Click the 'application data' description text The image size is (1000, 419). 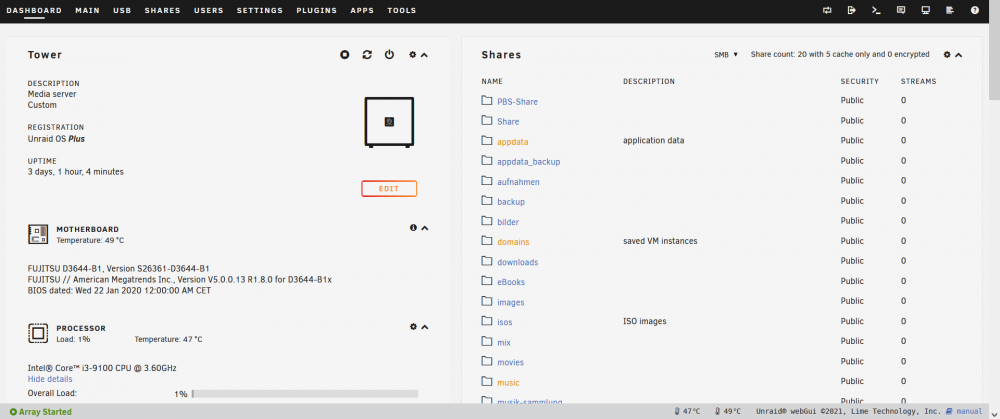click(x=653, y=140)
